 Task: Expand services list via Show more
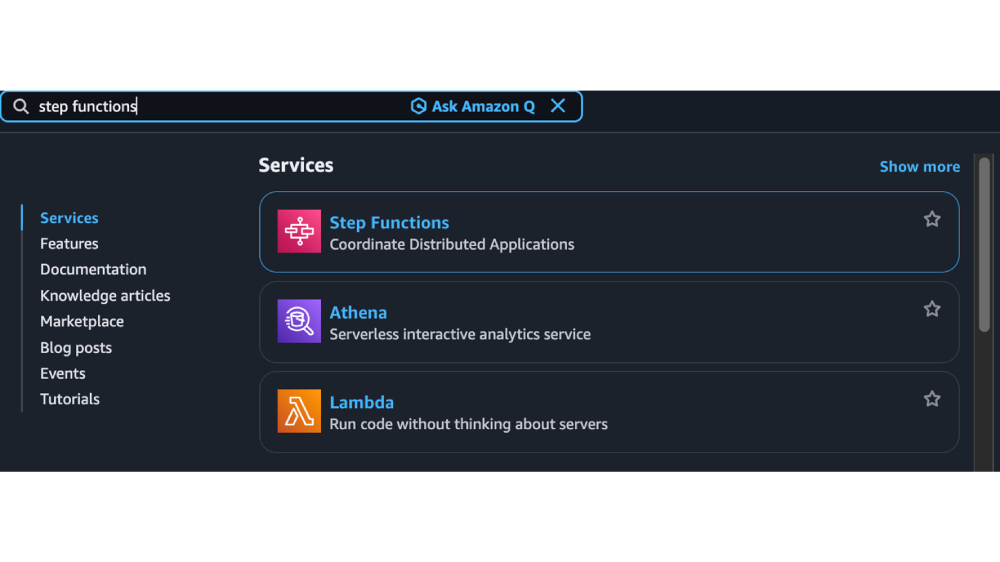[919, 167]
